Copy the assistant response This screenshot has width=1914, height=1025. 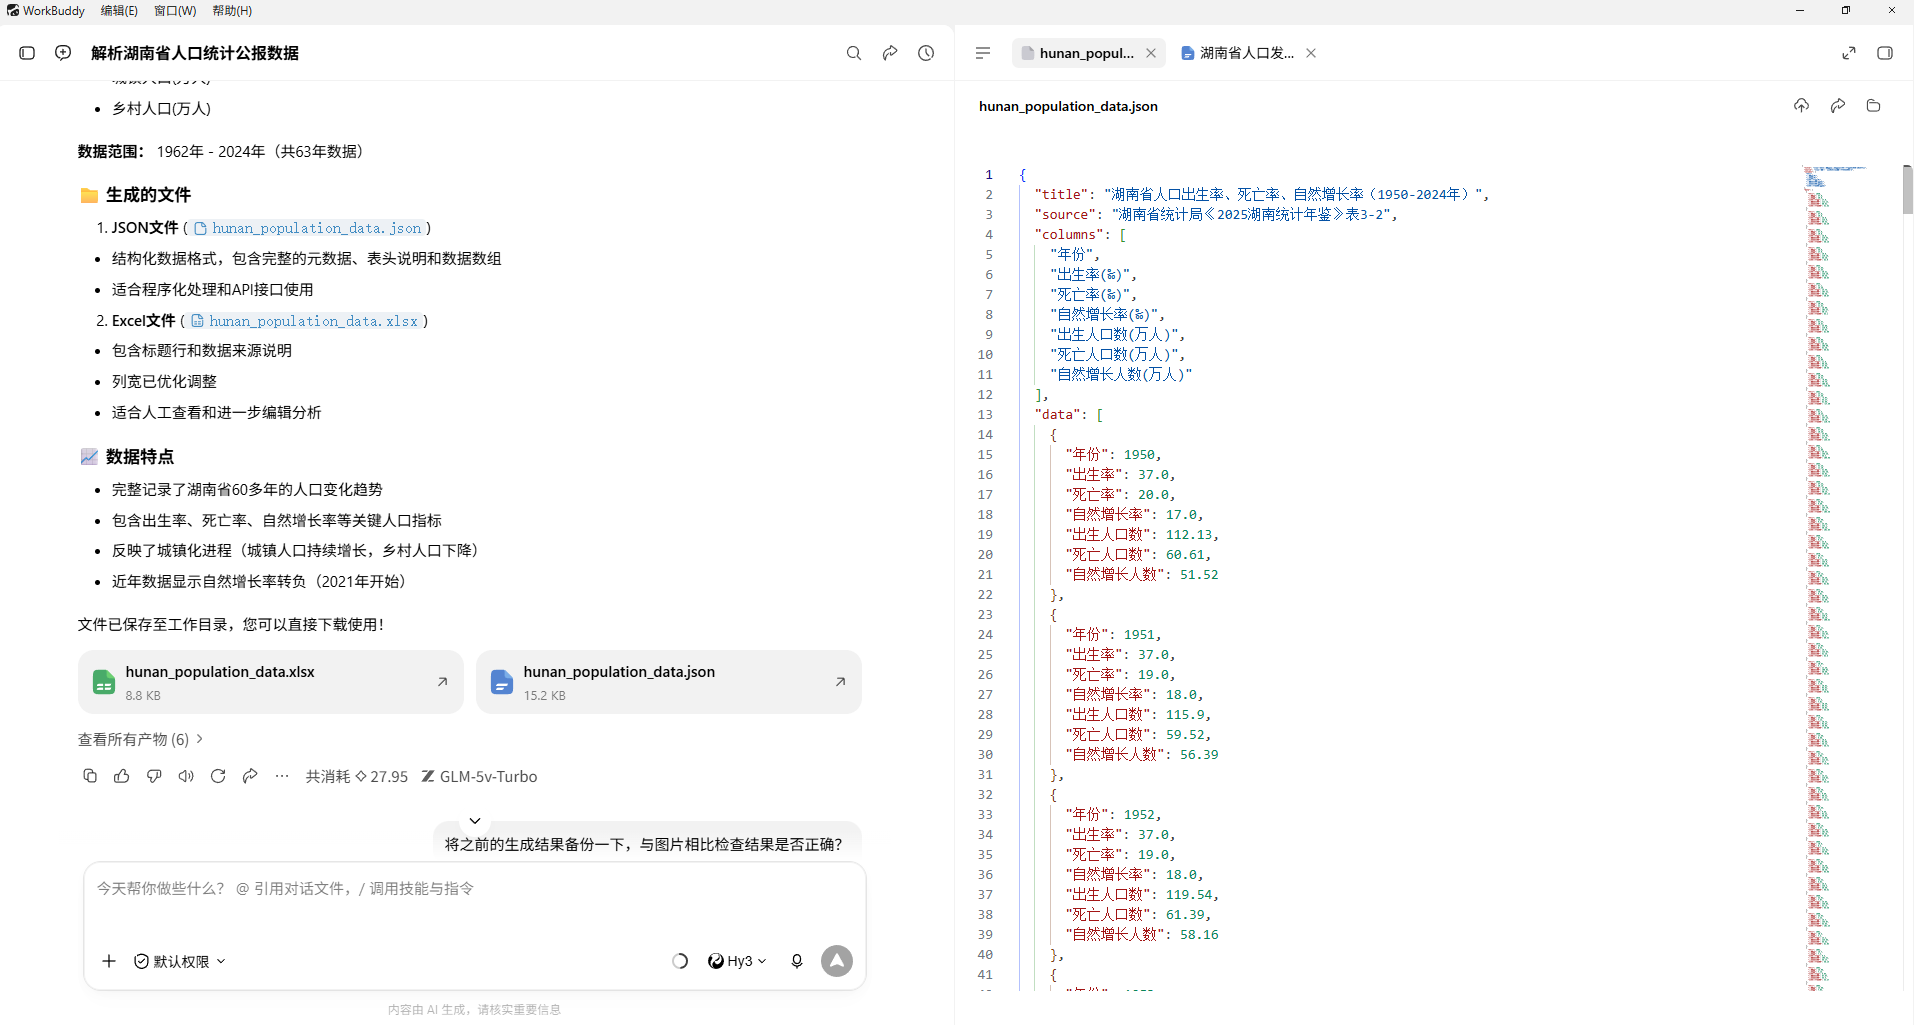(x=90, y=776)
